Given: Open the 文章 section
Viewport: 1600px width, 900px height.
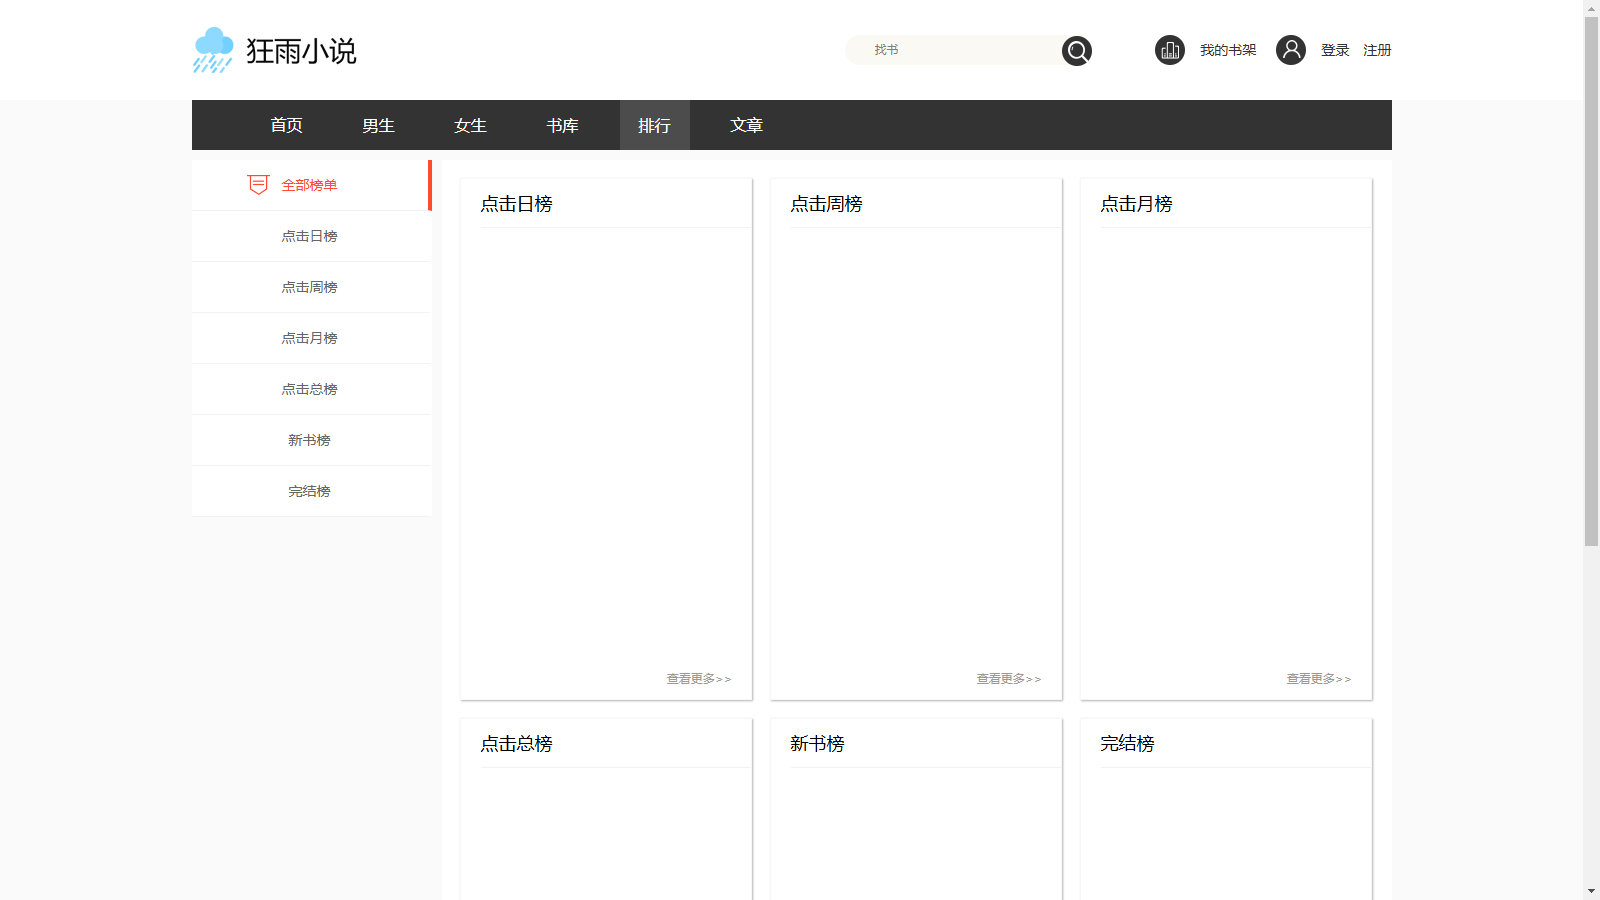Looking at the screenshot, I should (745, 125).
